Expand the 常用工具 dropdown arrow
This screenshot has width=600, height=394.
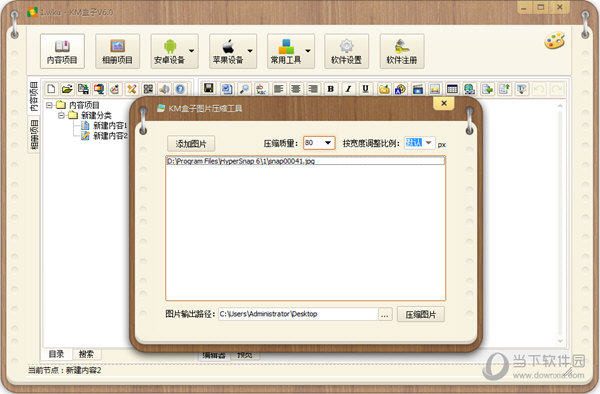click(308, 50)
